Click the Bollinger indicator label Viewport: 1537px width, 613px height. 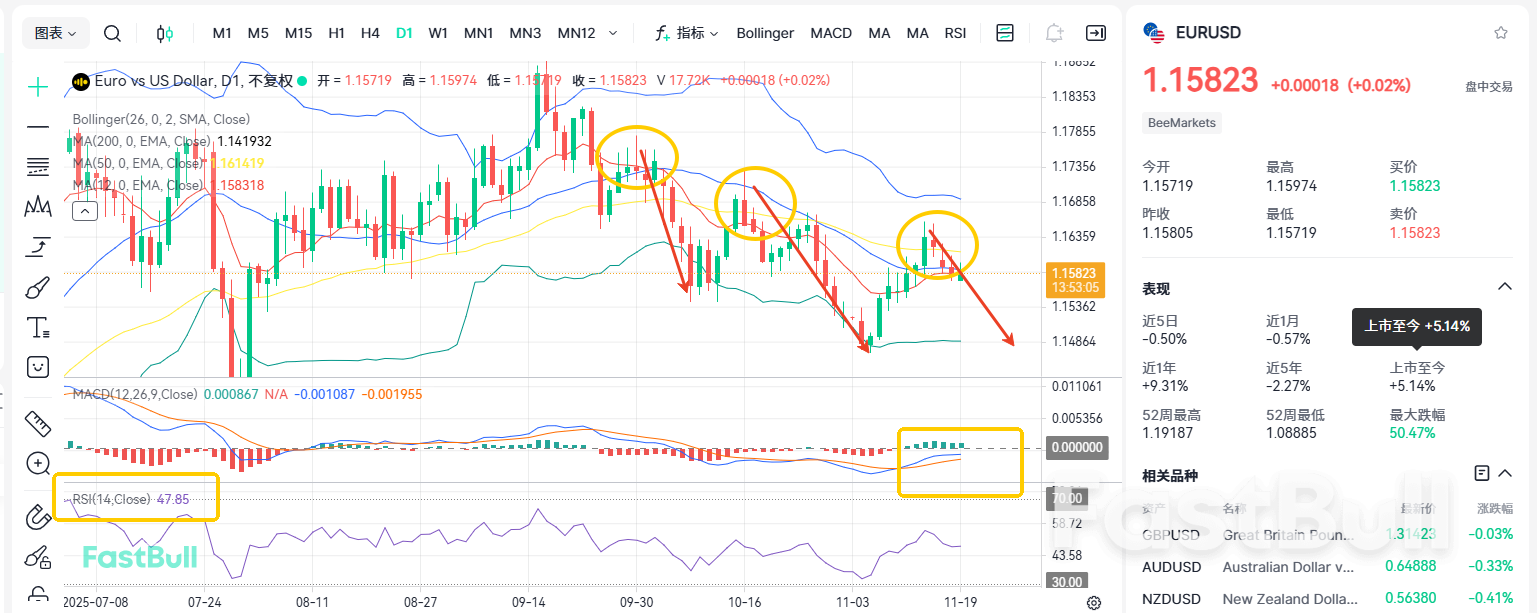[765, 32]
